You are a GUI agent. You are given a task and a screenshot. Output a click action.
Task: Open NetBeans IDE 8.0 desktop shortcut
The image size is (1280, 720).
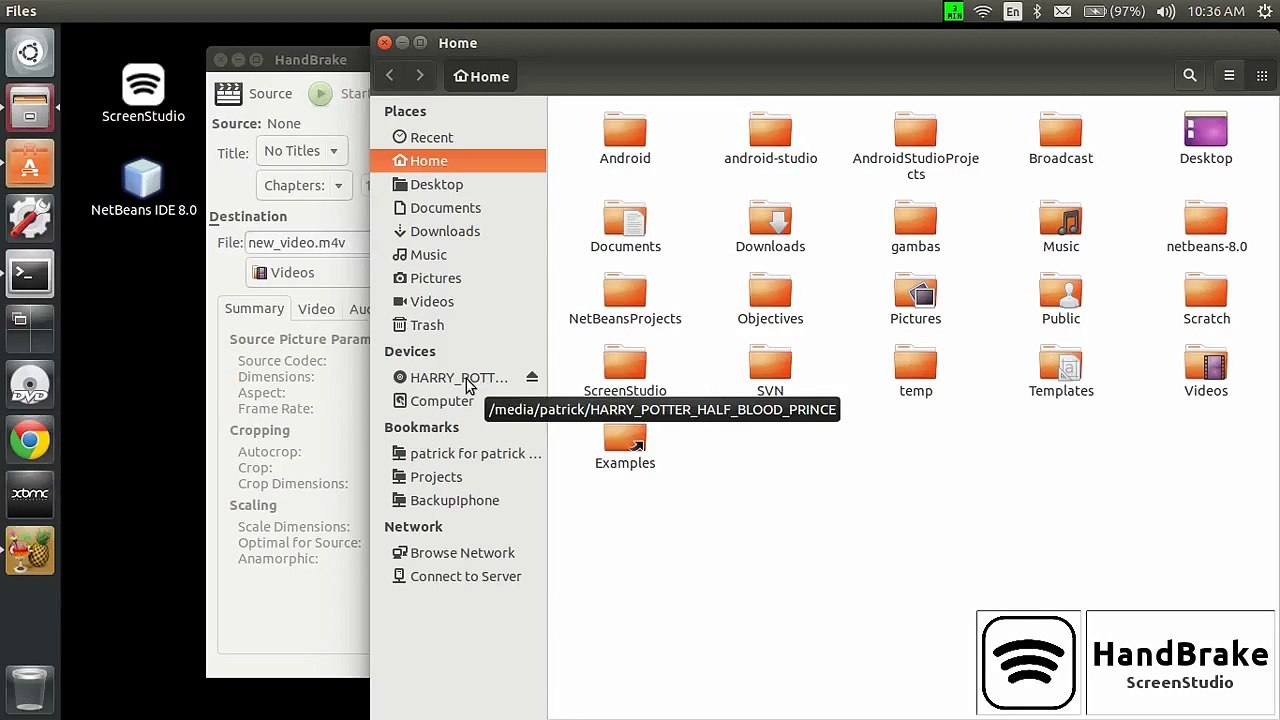143,188
